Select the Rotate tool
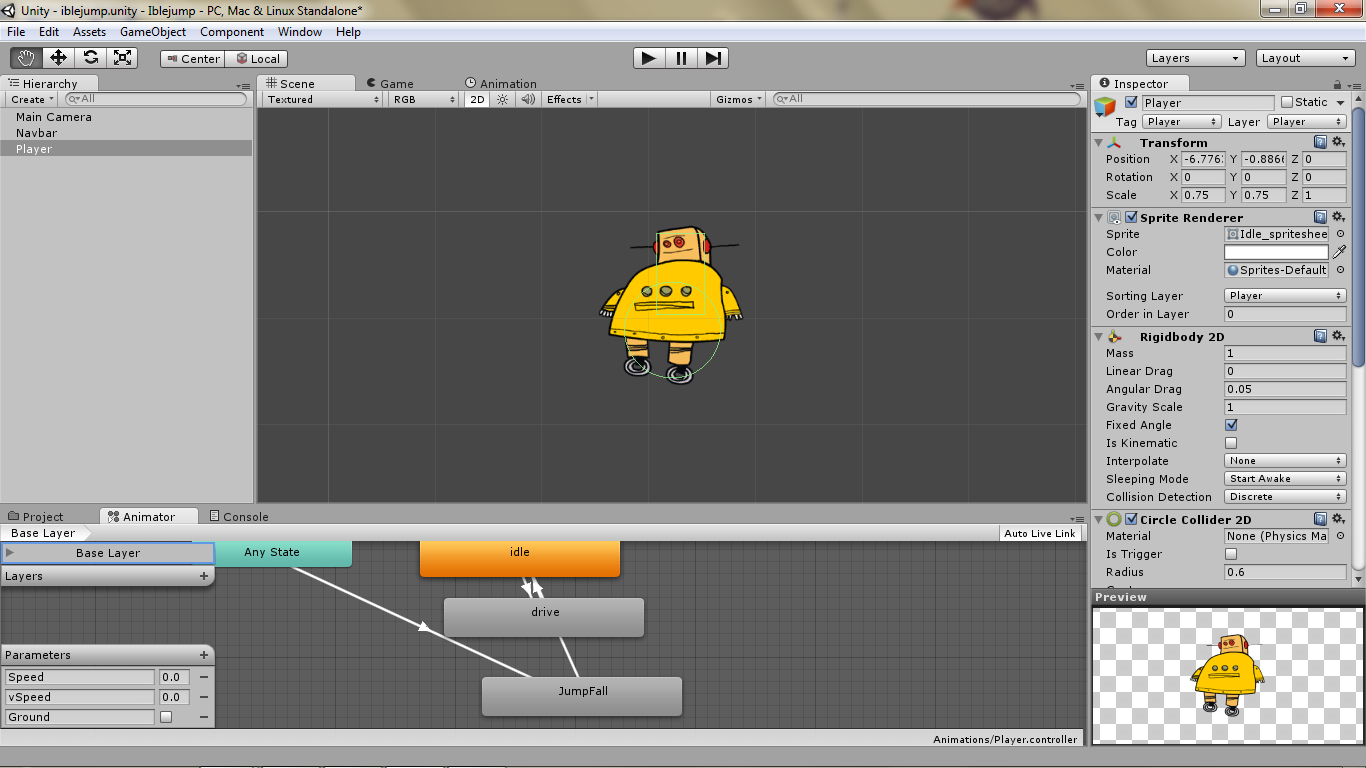 point(90,58)
